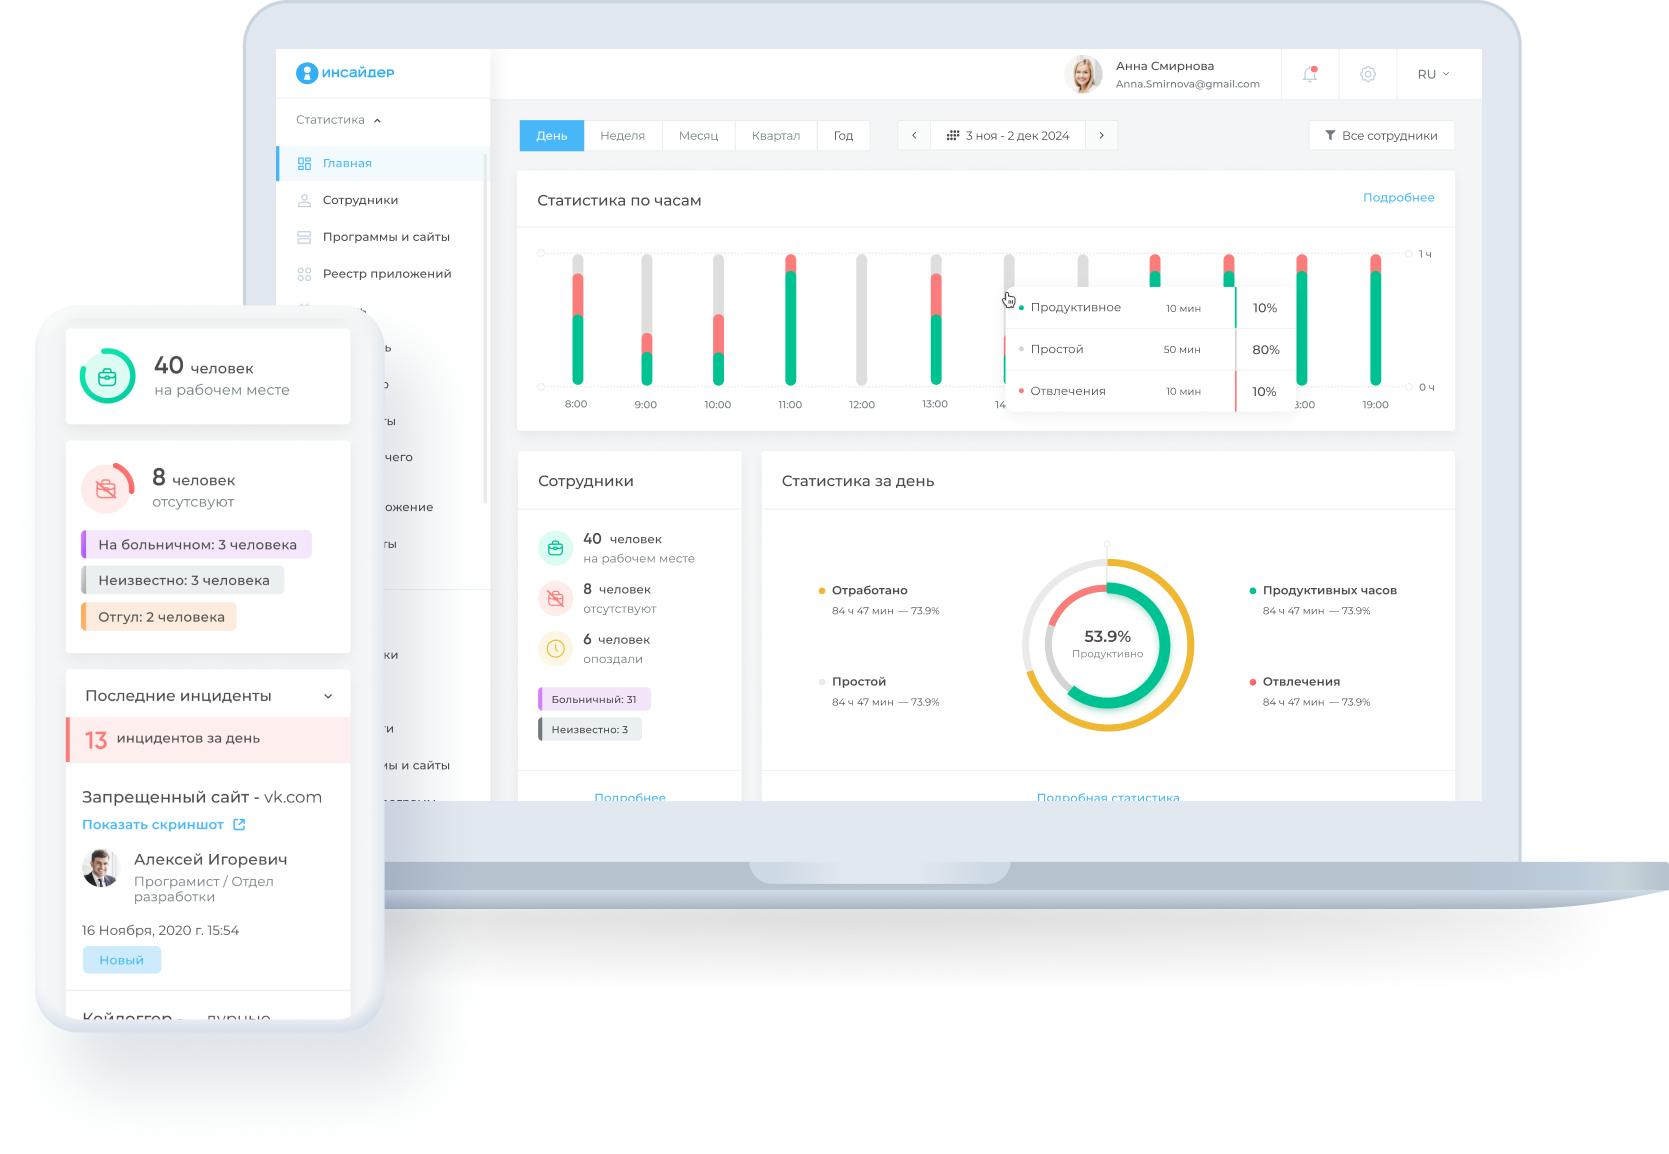Viewport: 1669px width, 1154px height.
Task: Click the calendar icon in date range
Action: pos(952,136)
